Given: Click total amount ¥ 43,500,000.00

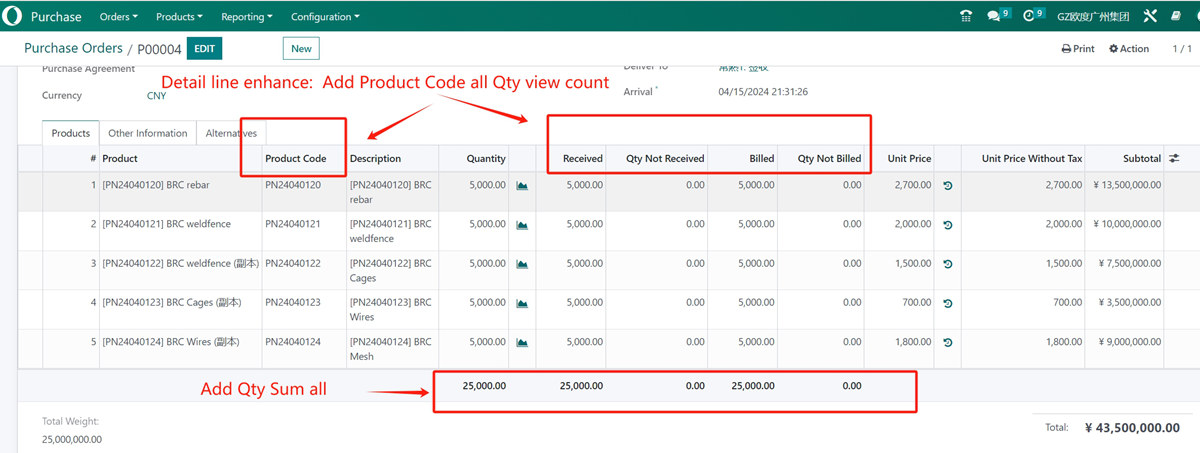Looking at the screenshot, I should [1132, 427].
